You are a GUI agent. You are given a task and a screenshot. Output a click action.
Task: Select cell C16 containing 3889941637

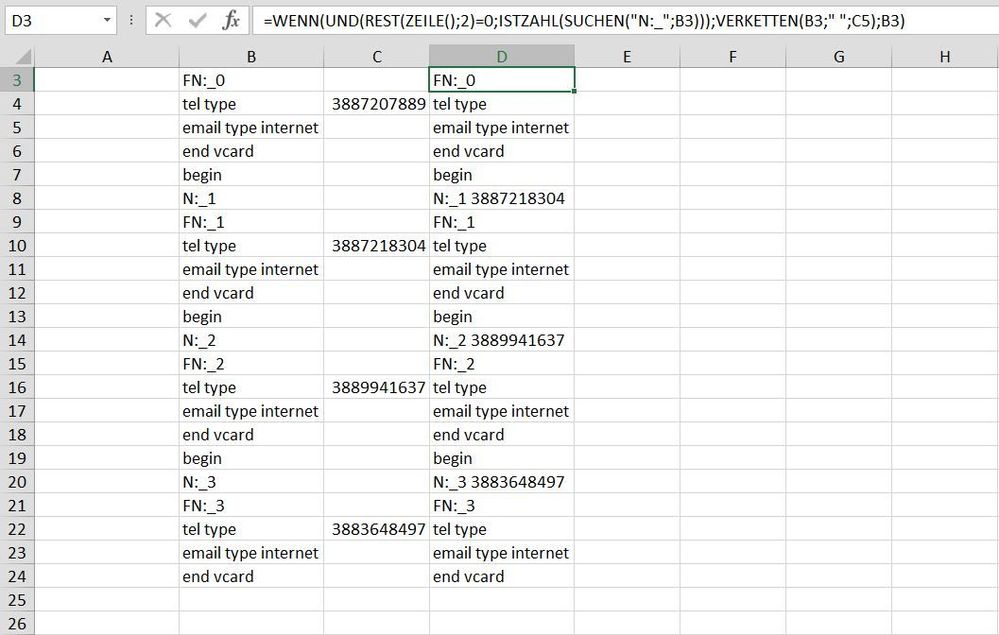tap(377, 387)
